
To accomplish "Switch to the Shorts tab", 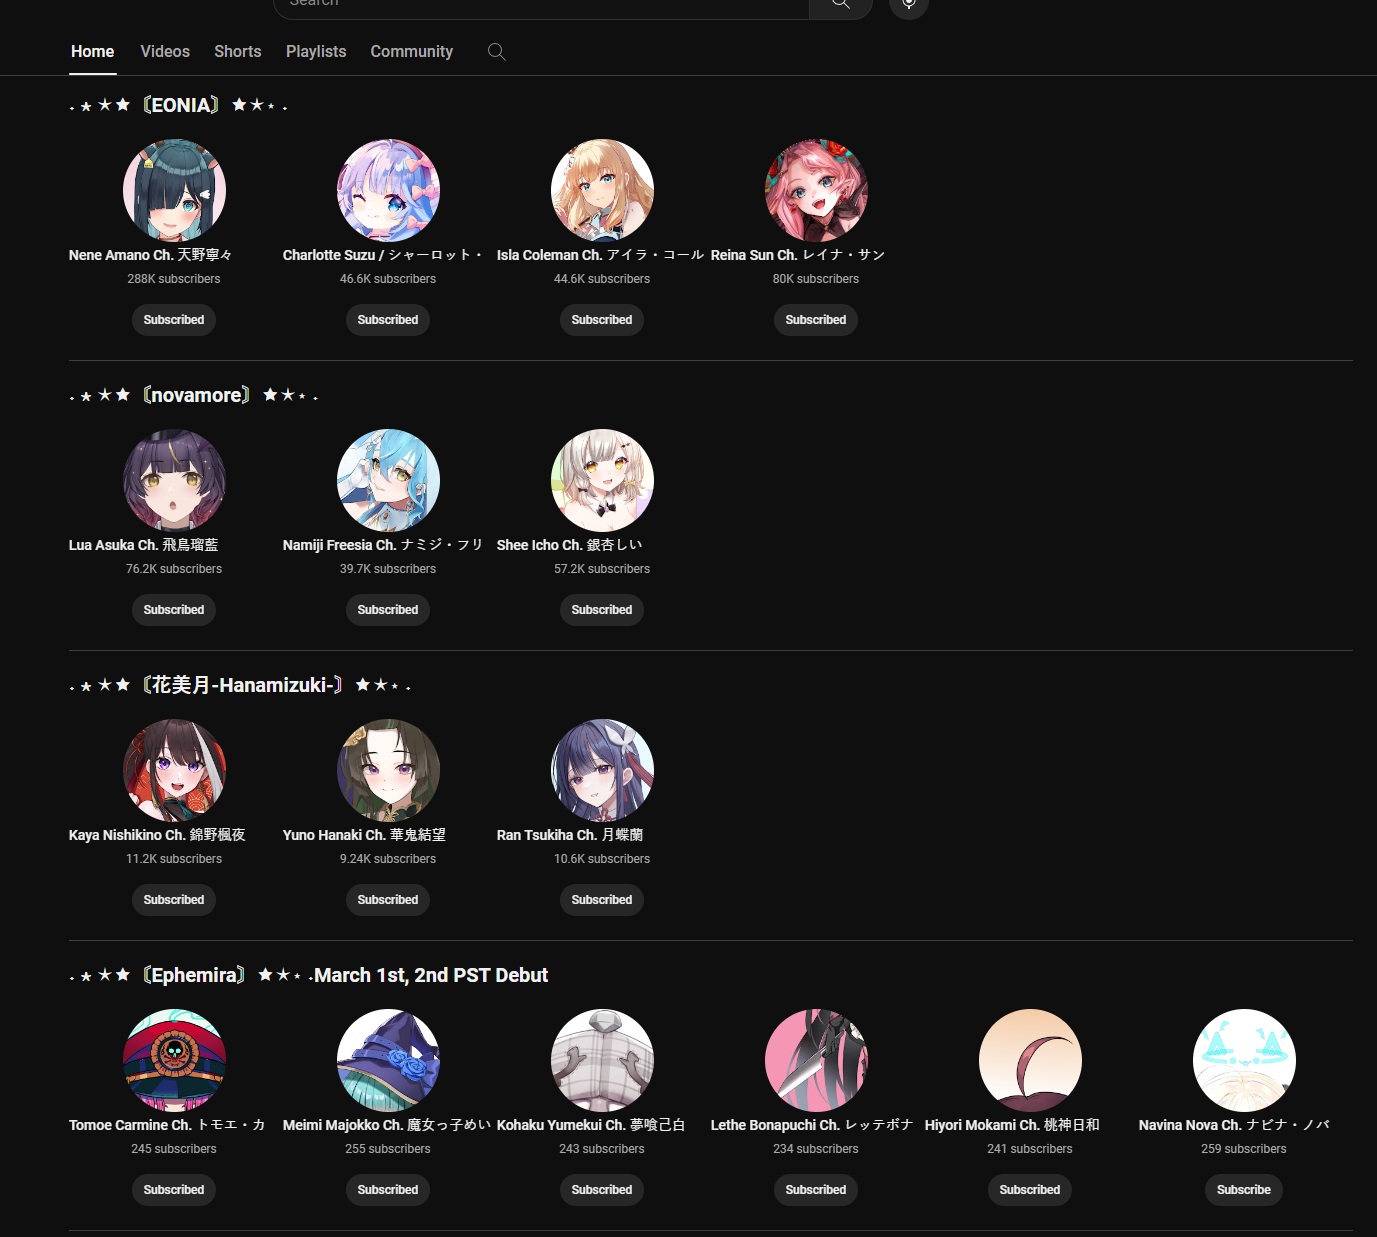I will click(x=238, y=52).
